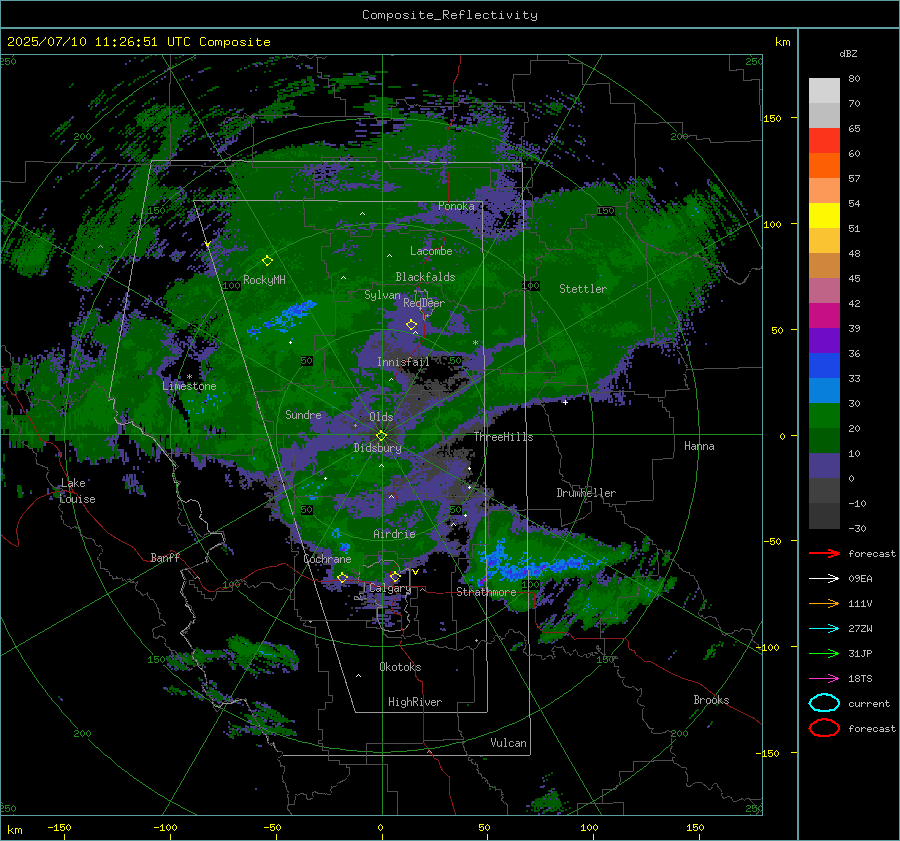The image size is (900, 841).
Task: Click the Okotoks city label
Action: pyautogui.click(x=400, y=667)
